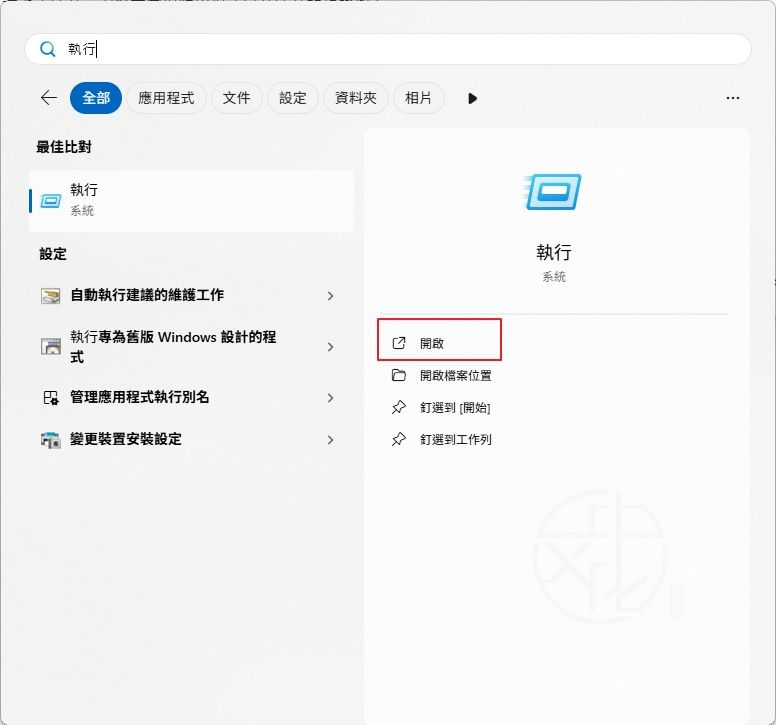Click the pin icon beside 釘選到 [開始]
The image size is (776, 725).
click(x=398, y=407)
